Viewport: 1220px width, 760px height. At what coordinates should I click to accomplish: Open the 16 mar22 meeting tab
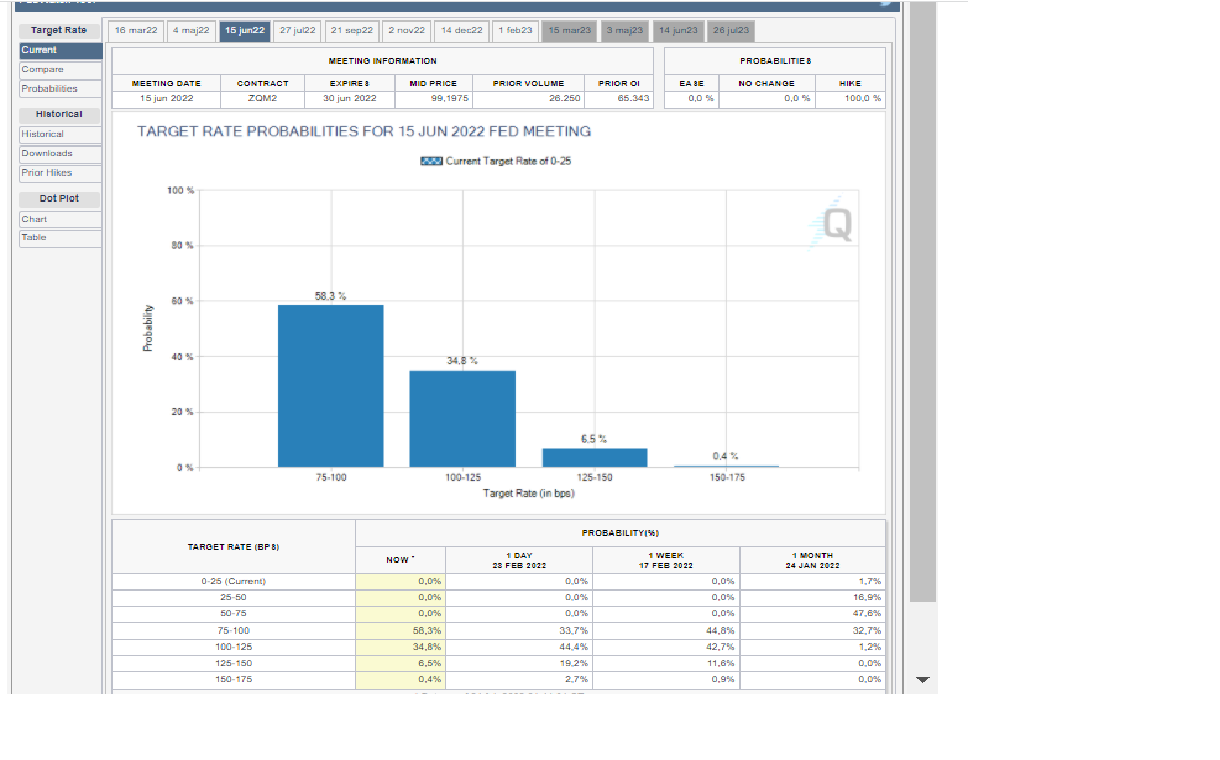[136, 31]
